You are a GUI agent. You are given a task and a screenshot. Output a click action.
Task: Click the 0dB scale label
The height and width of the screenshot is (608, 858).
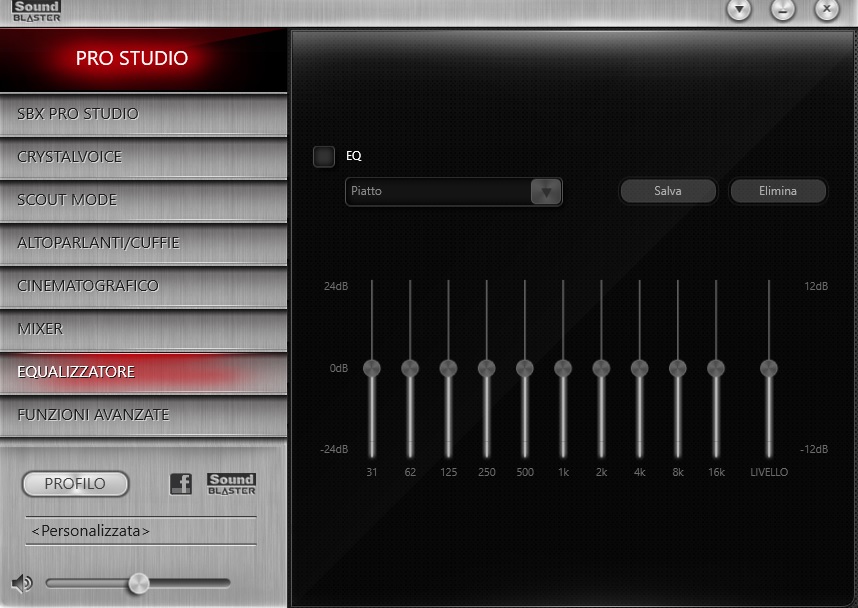click(339, 368)
